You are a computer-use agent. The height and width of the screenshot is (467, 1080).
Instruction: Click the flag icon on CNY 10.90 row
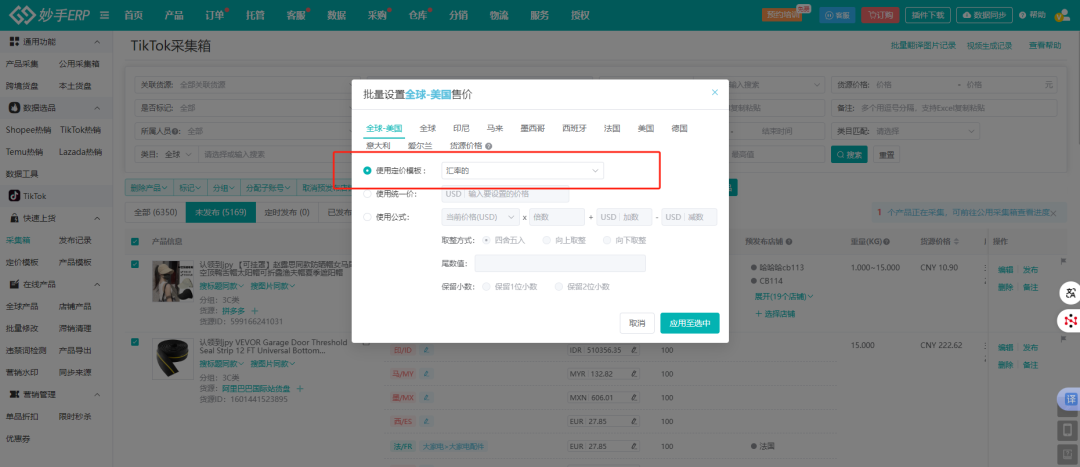1063,262
